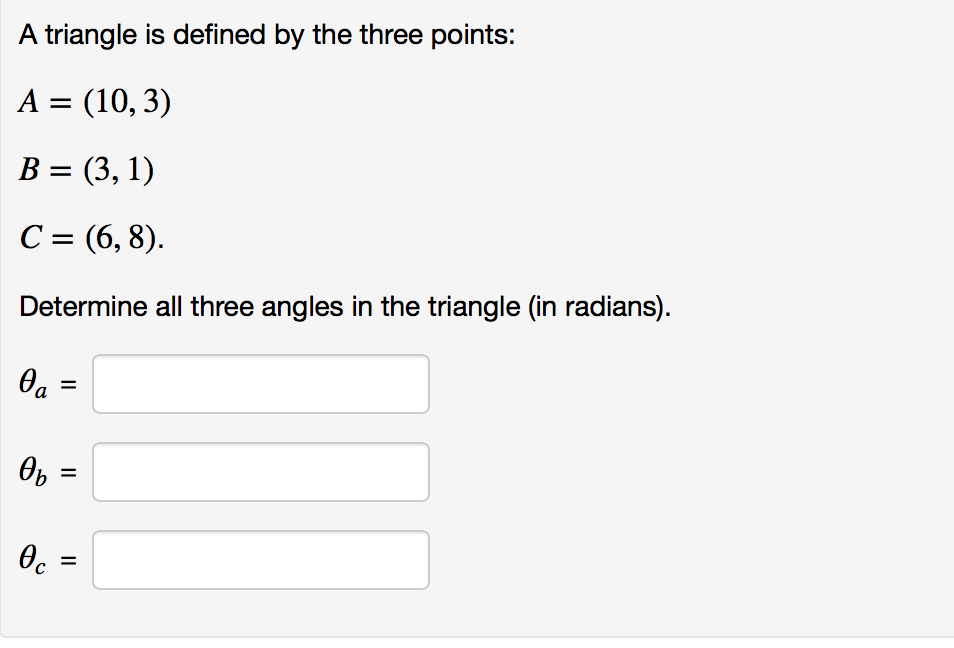The height and width of the screenshot is (648, 954).
Task: Click the problem statement heading text
Action: click(x=266, y=33)
